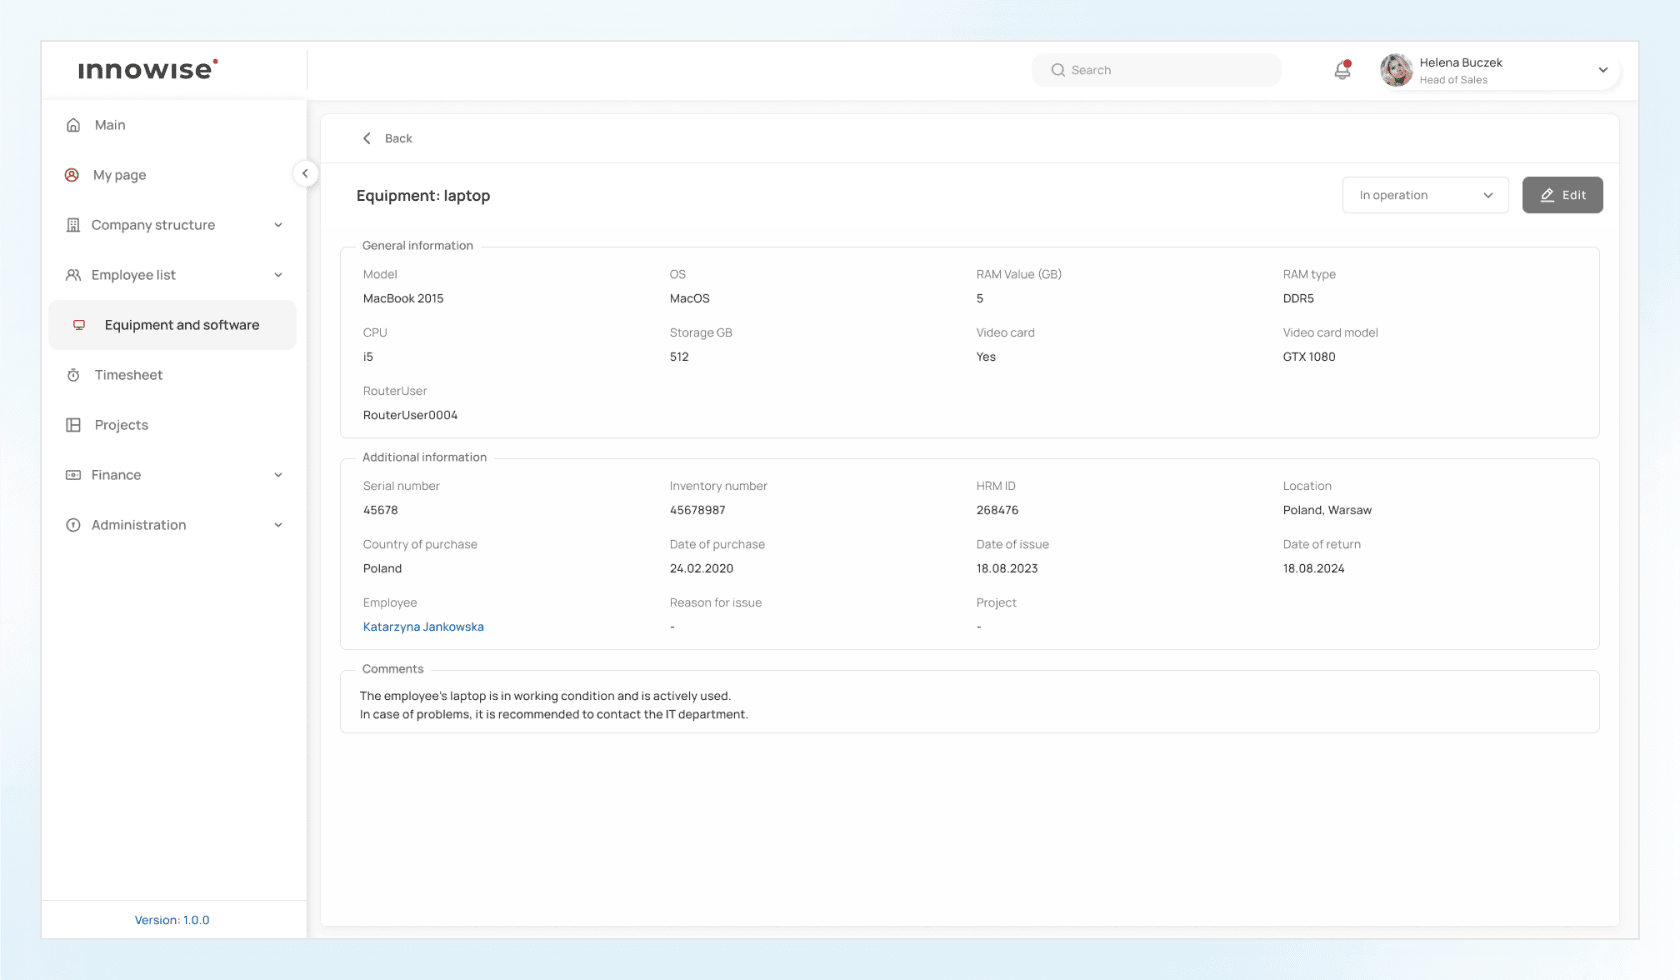The image size is (1680, 980).
Task: Click the Employee list people icon
Action: click(x=73, y=275)
